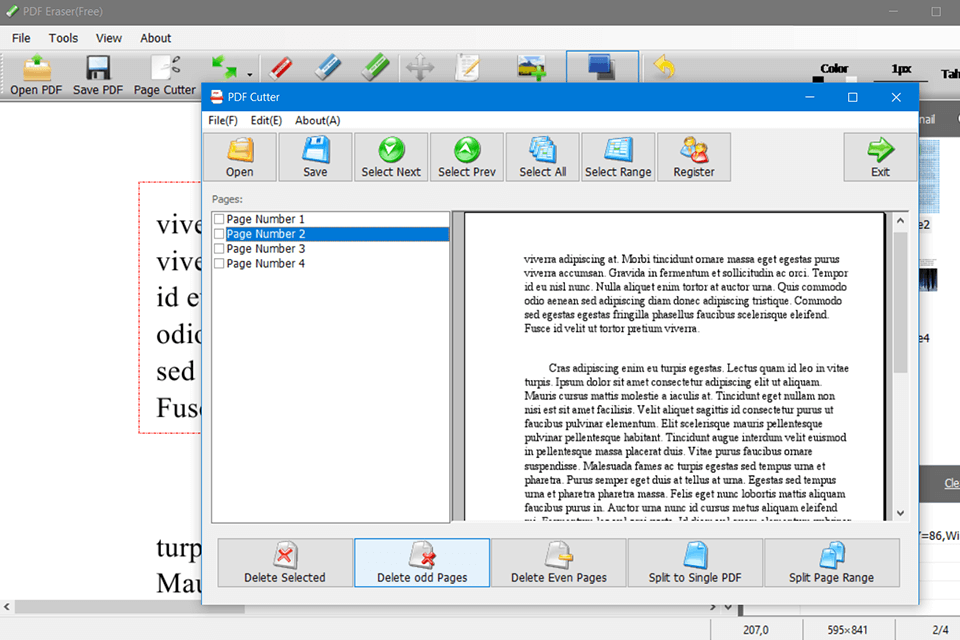This screenshot has height=640, width=960.
Task: Select the 'Page Number 3' list row
Action: [x=331, y=249]
